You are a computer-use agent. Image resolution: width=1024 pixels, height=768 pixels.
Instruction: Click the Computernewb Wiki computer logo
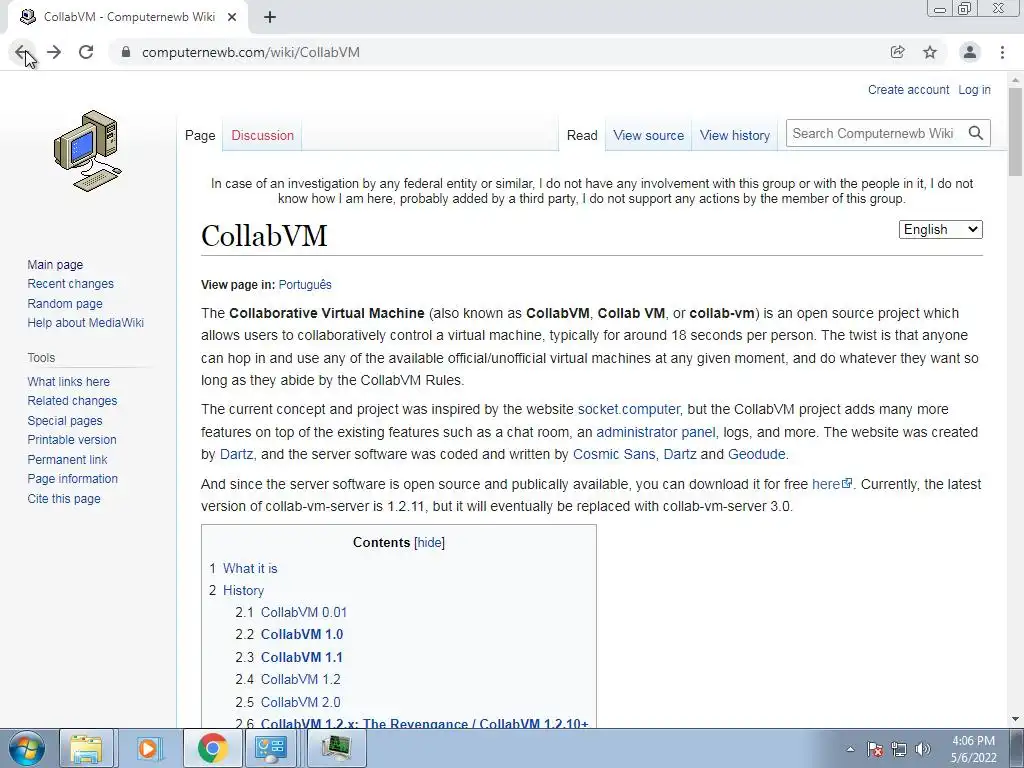click(88, 151)
